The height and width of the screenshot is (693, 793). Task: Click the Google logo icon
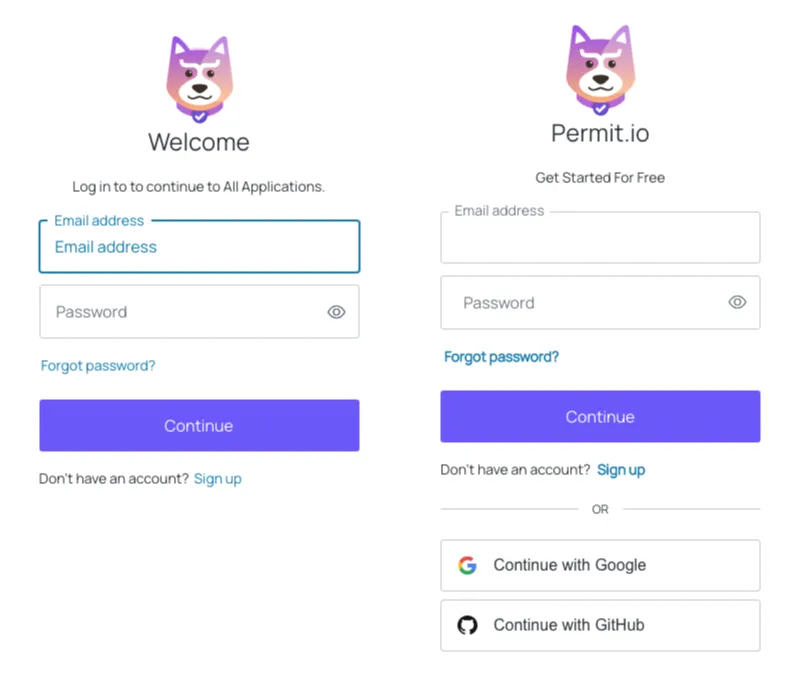click(x=467, y=565)
